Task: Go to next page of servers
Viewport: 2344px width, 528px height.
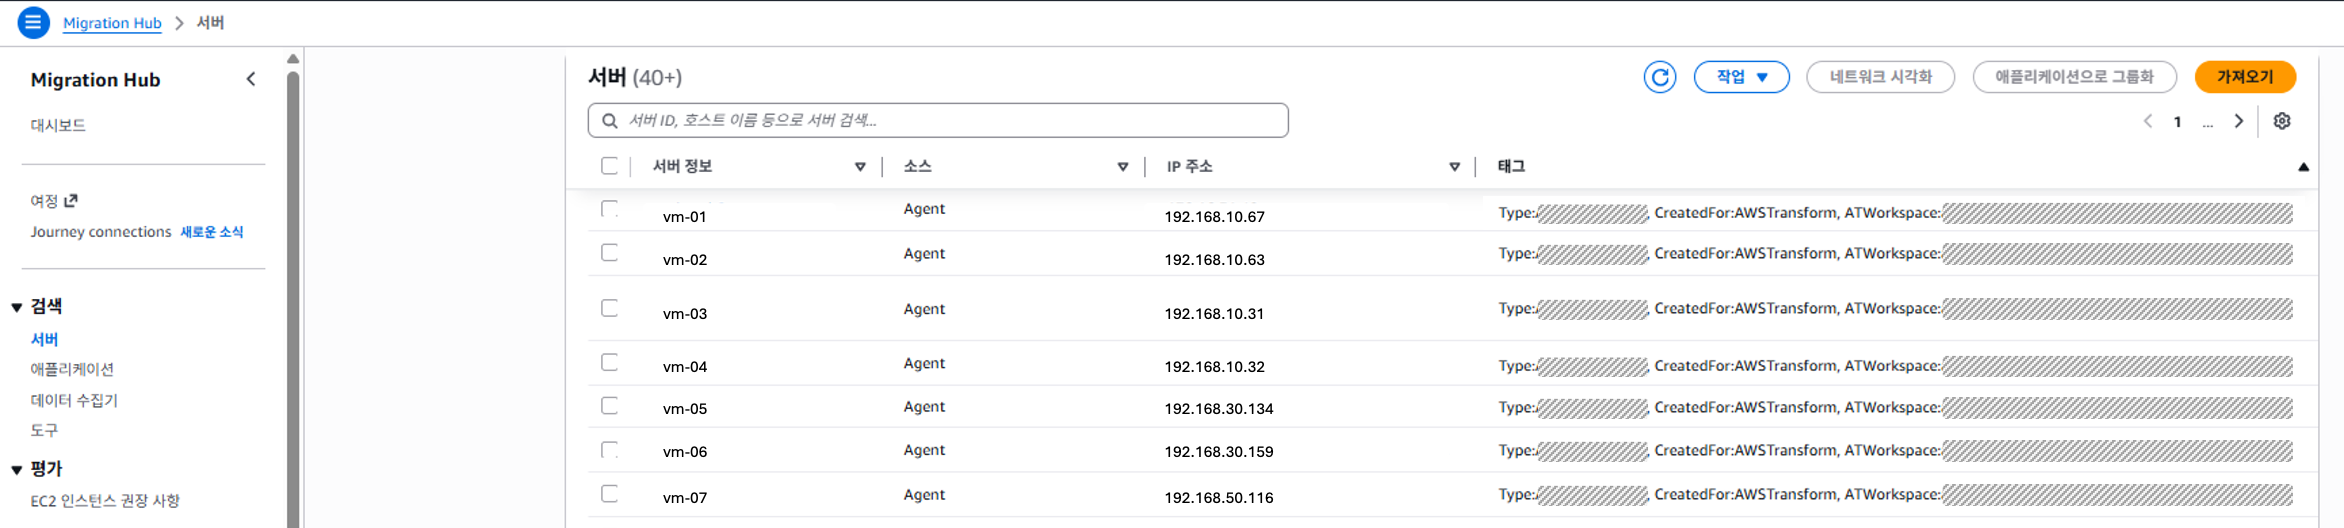Action: 2239,121
